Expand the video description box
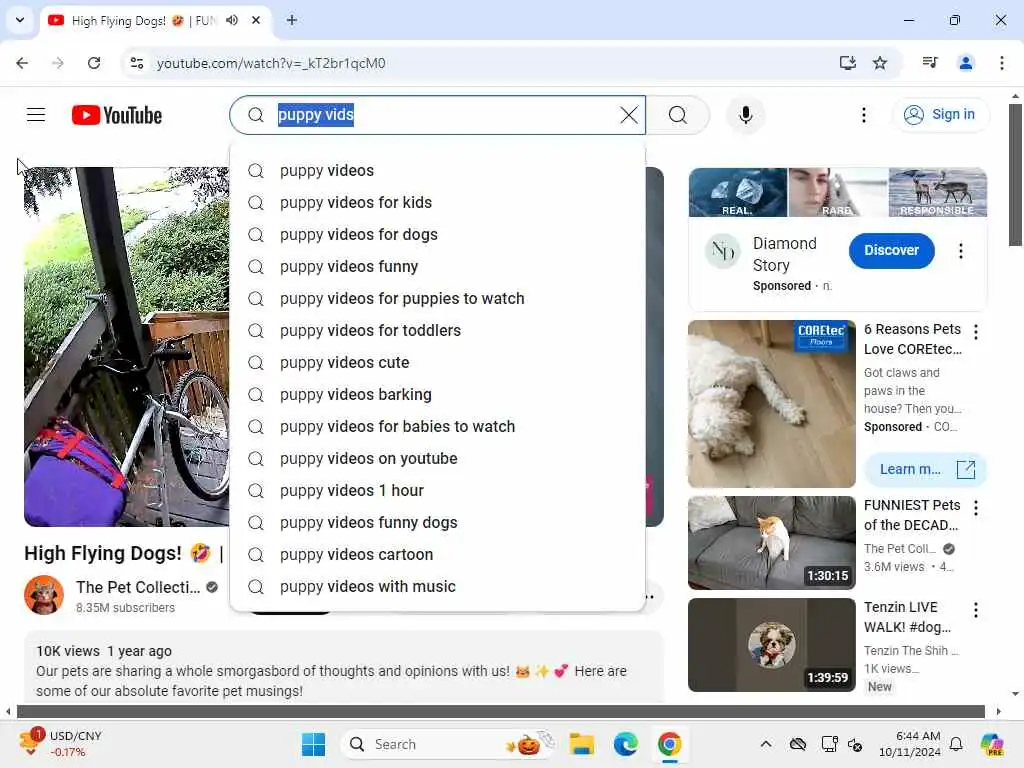Image resolution: width=1024 pixels, height=768 pixels. (344, 667)
